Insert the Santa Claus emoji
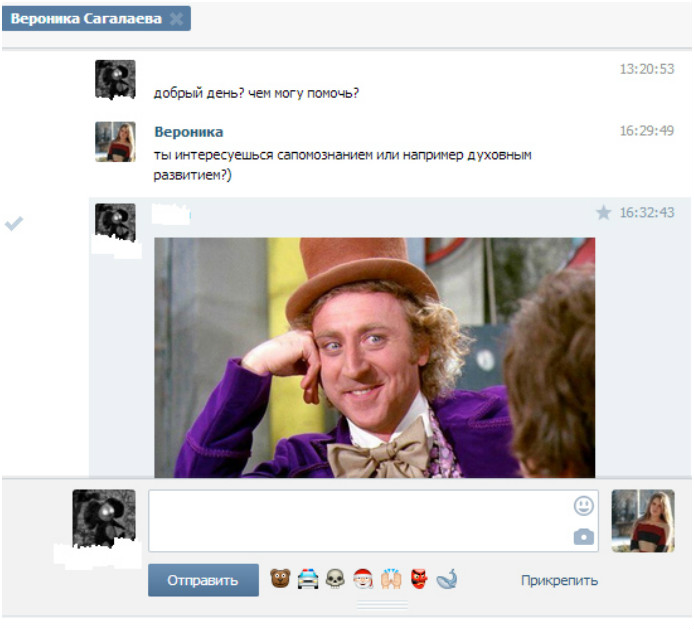Screen dimensions: 694x630 point(363,579)
